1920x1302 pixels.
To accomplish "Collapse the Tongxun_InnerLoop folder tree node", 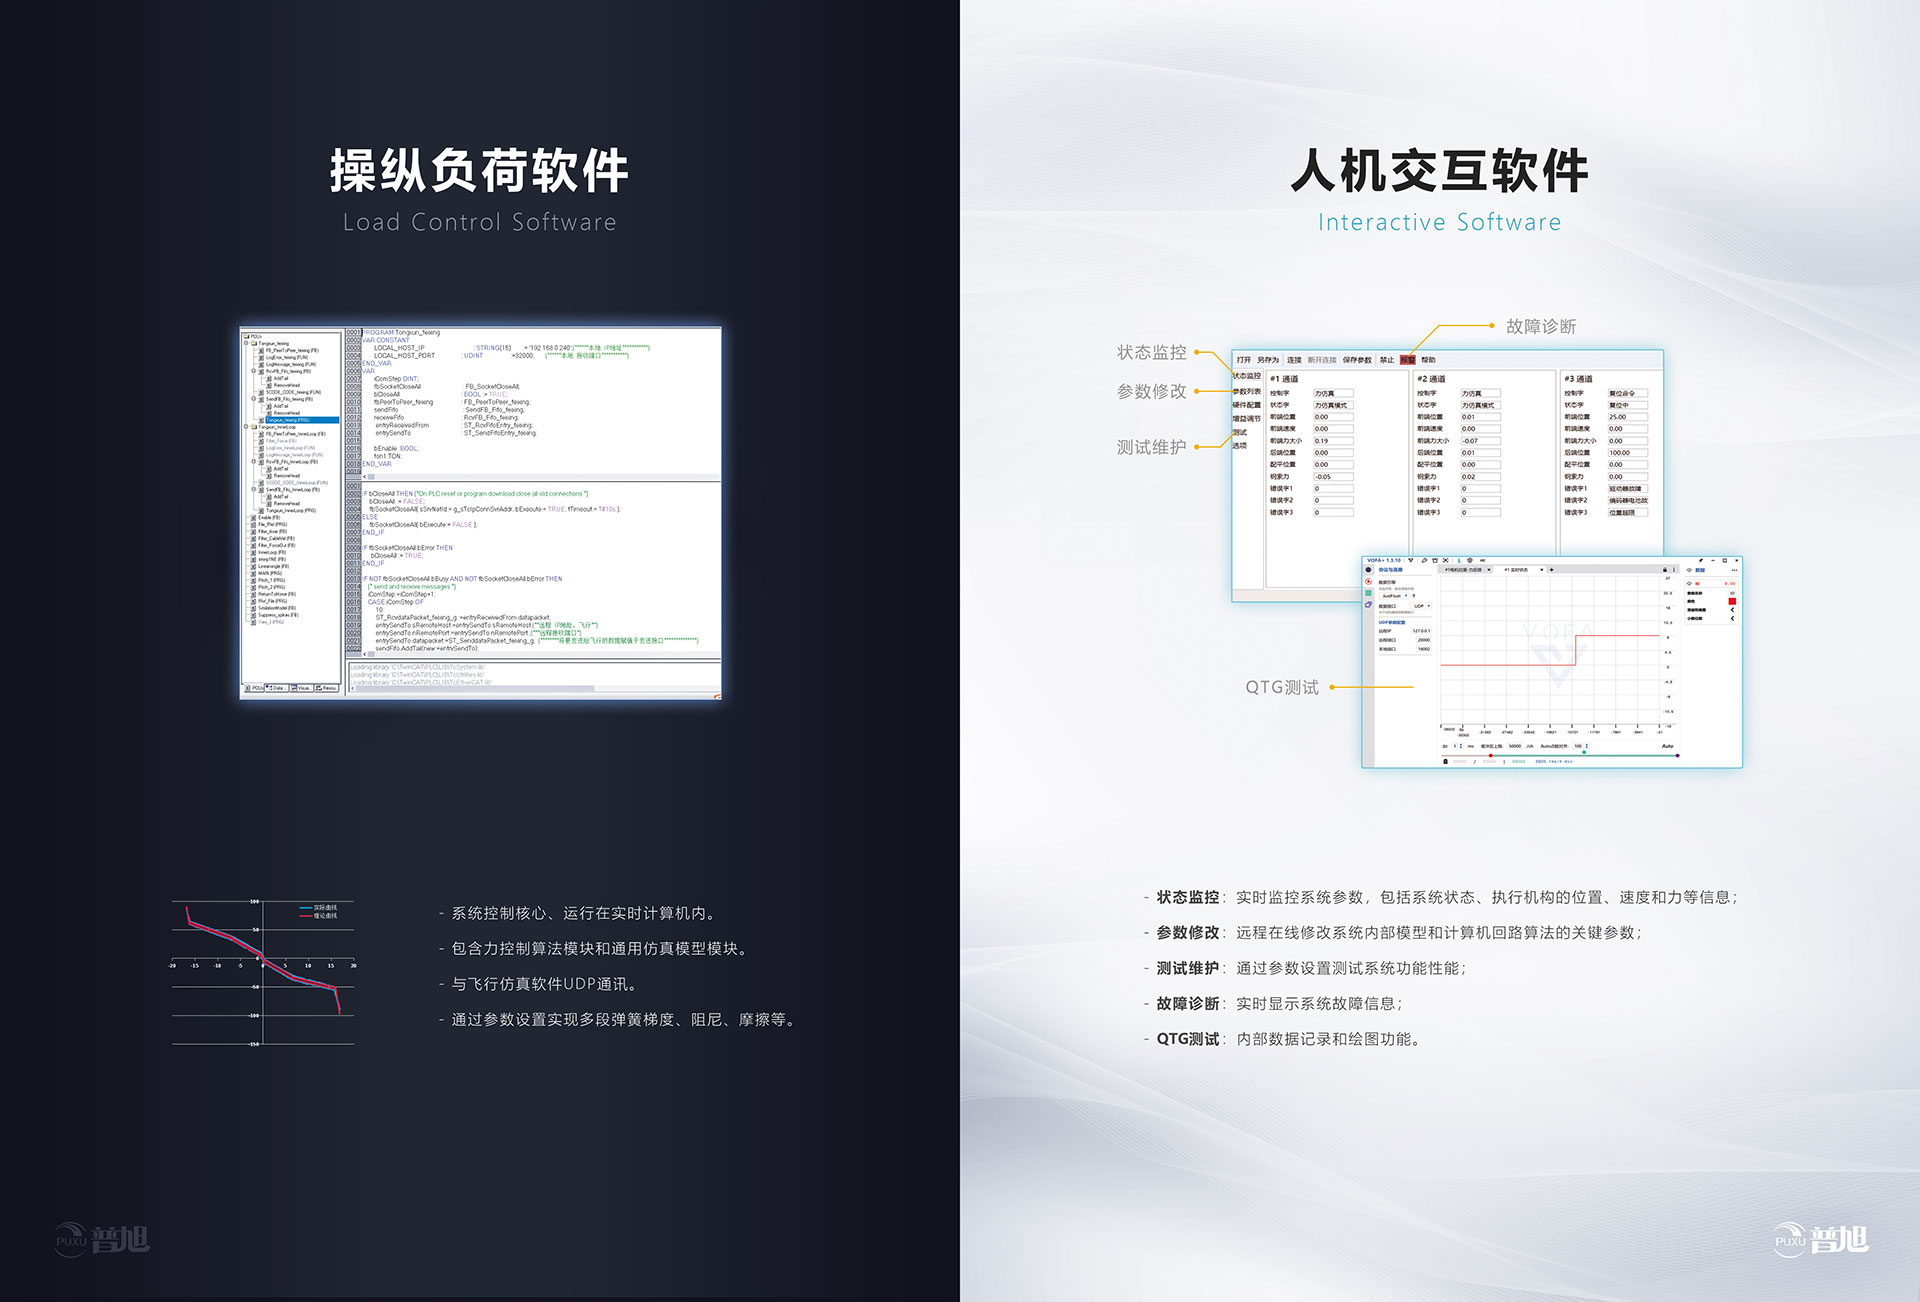I will coord(246,426).
